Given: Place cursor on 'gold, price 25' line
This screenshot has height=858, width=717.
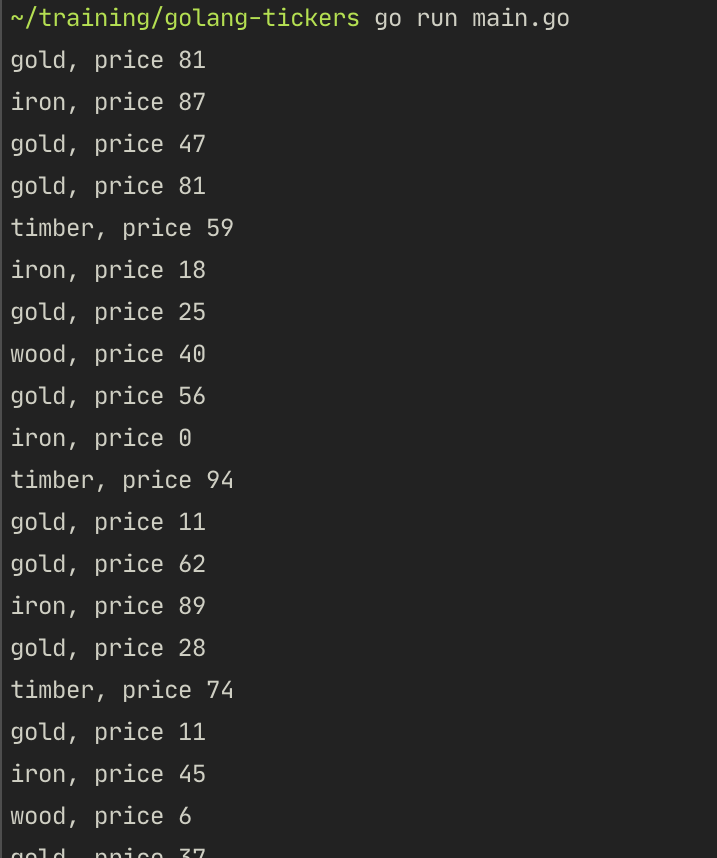Looking at the screenshot, I should click(x=108, y=313).
